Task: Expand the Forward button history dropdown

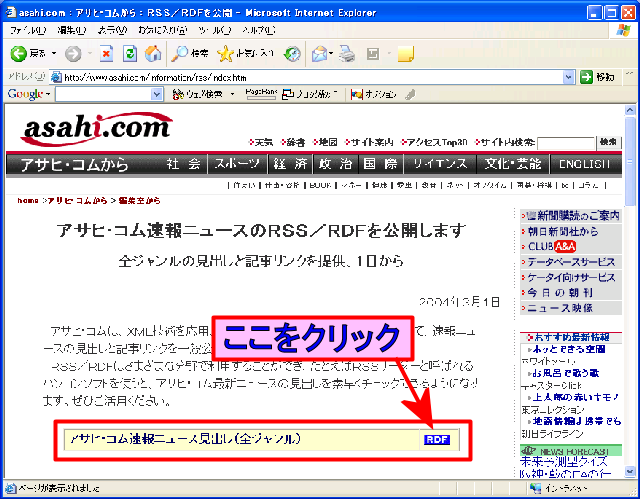Action: 89,53
